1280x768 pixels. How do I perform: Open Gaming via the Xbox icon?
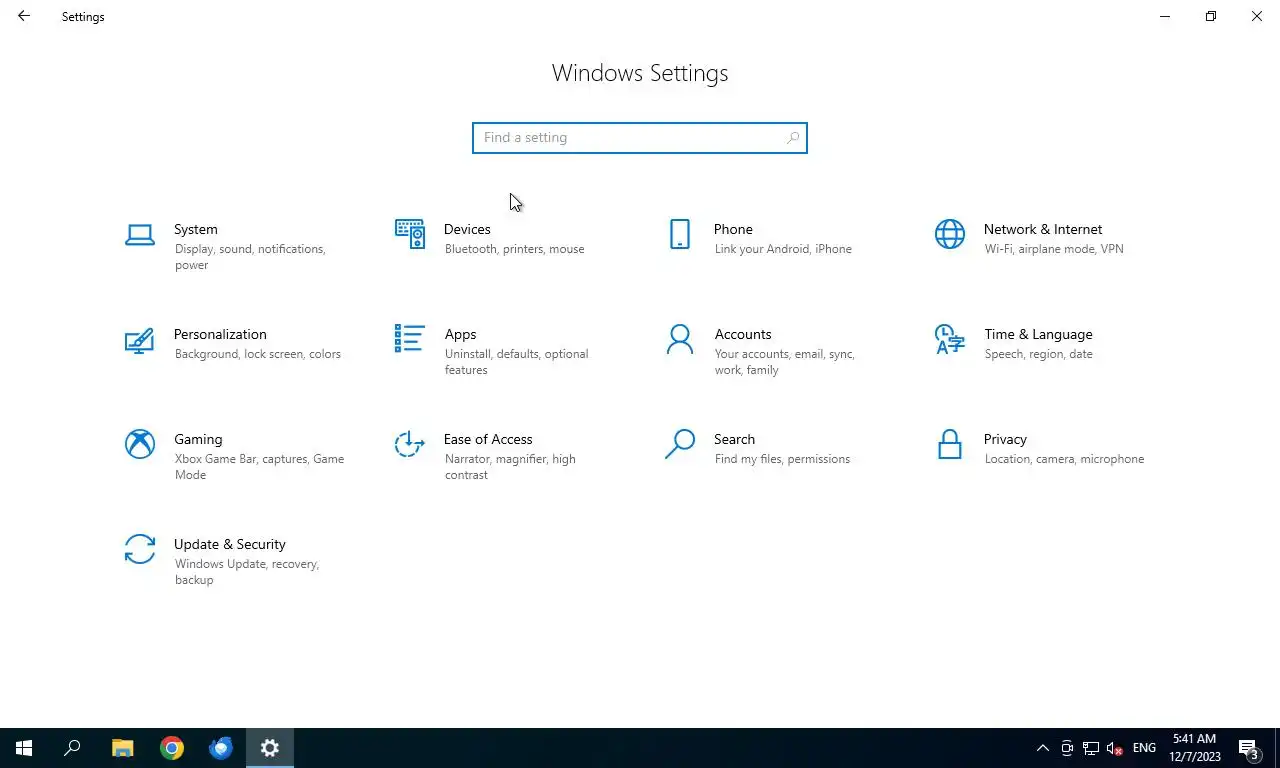pos(140,444)
